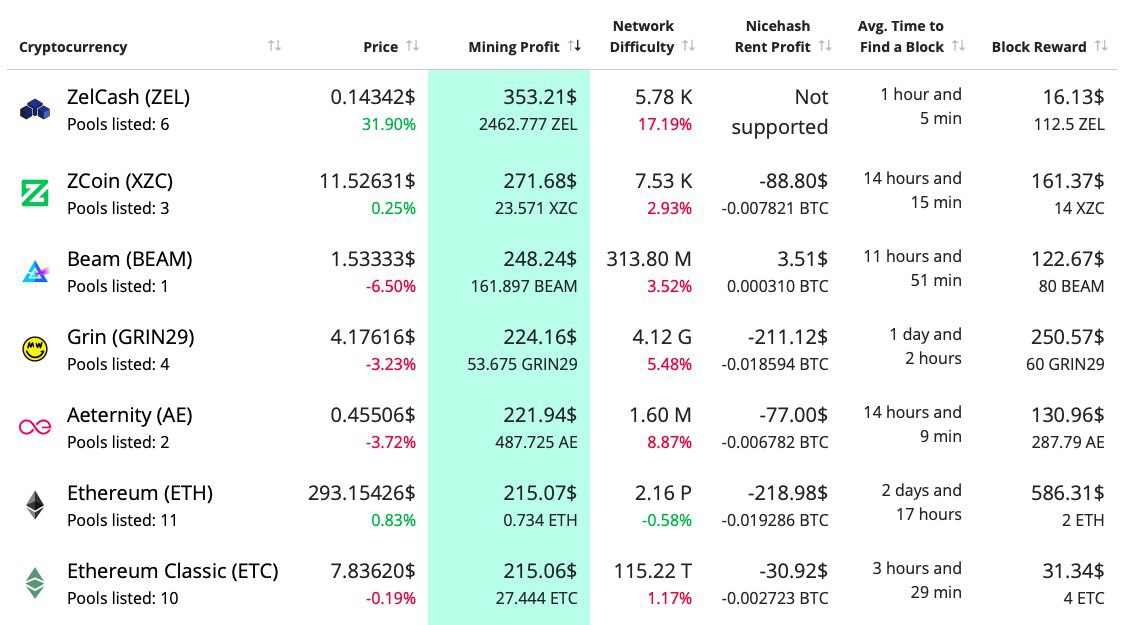Click the green ZCoin Z logo
This screenshot has height=625, width=1128.
[x=35, y=193]
